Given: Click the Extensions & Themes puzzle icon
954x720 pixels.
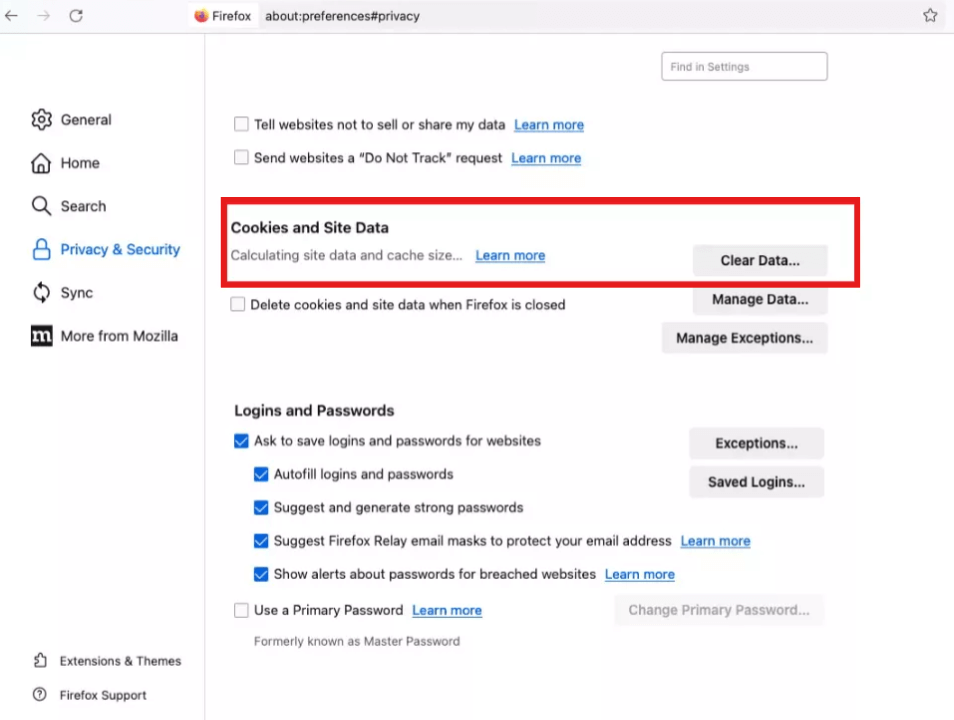Looking at the screenshot, I should [40, 660].
